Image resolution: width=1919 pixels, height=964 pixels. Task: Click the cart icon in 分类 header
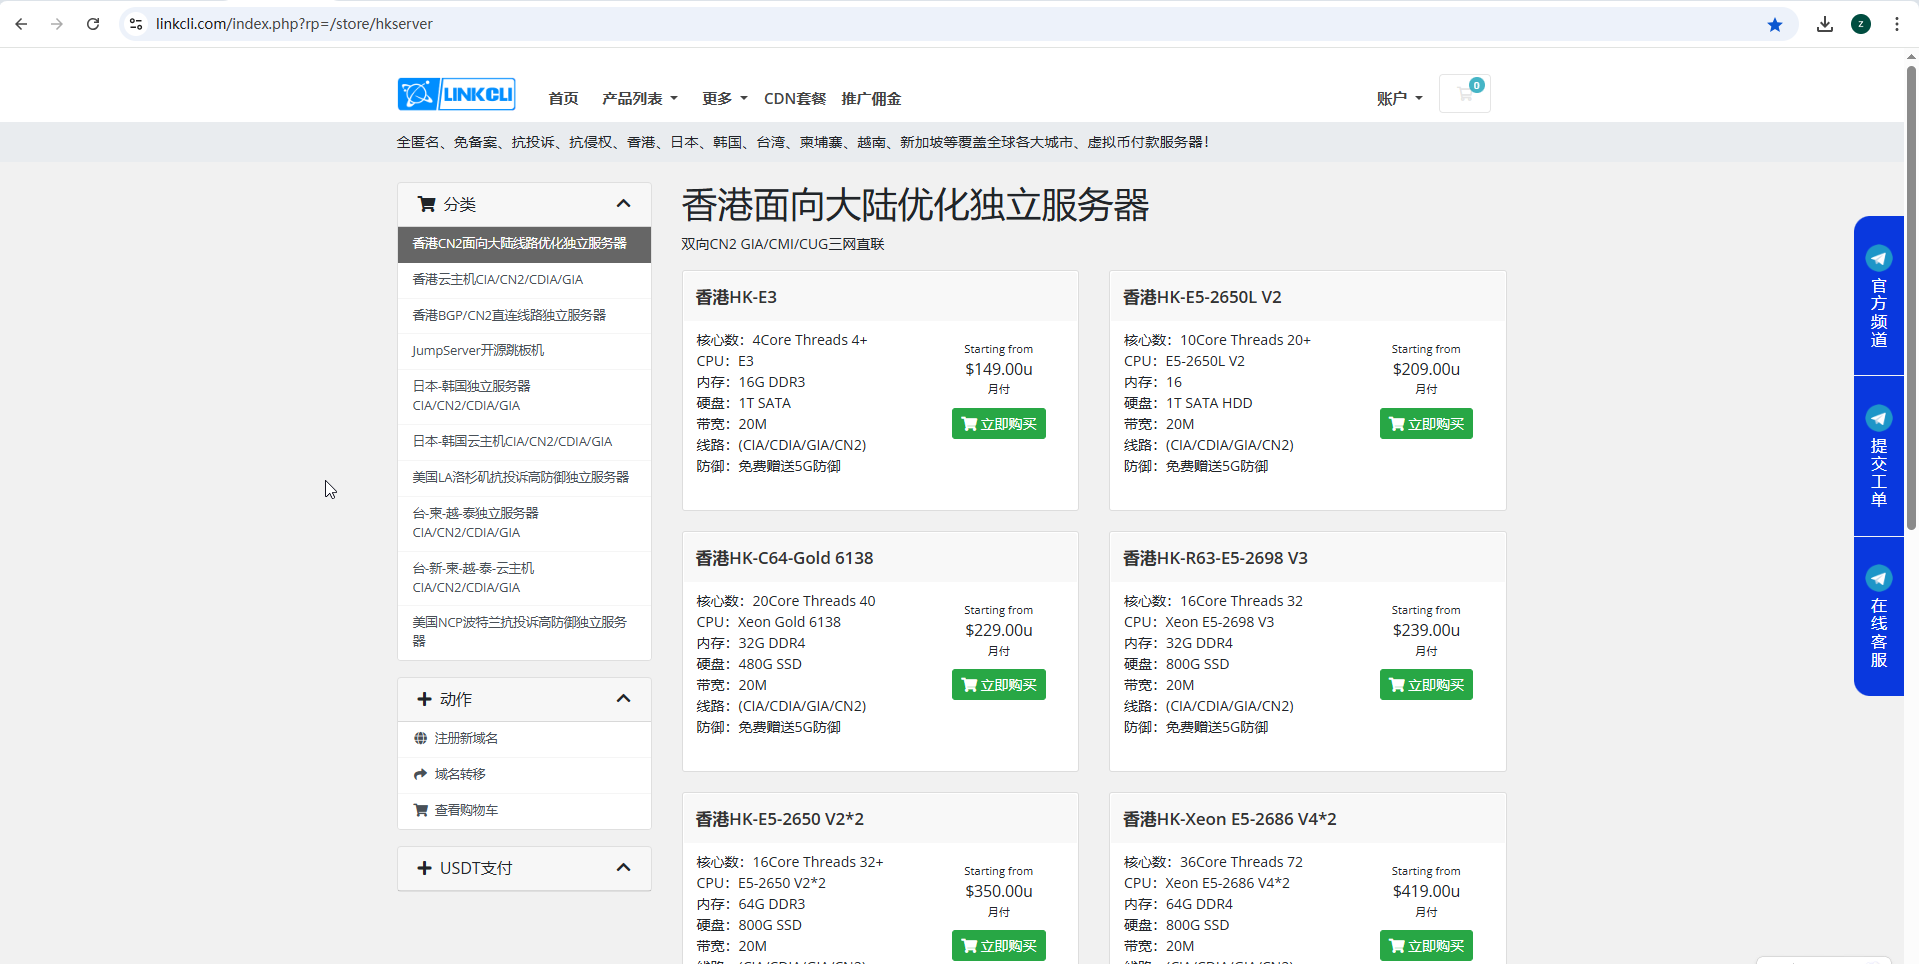[x=426, y=204]
